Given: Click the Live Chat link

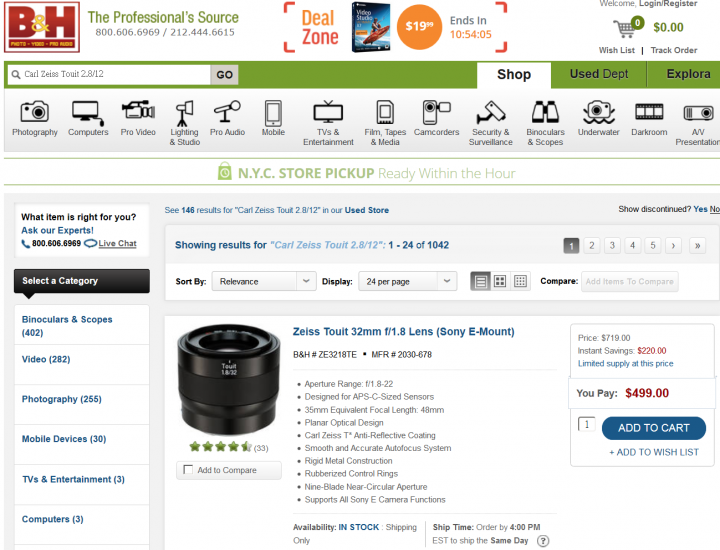Looking at the screenshot, I should [x=118, y=243].
